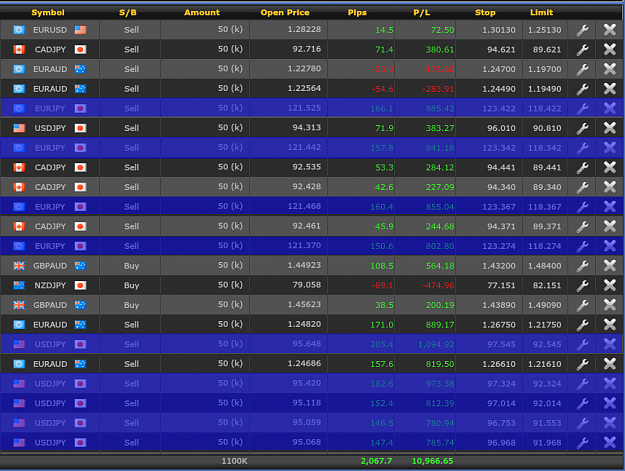
Task: Sort positions by the P/L header
Action: (422, 12)
